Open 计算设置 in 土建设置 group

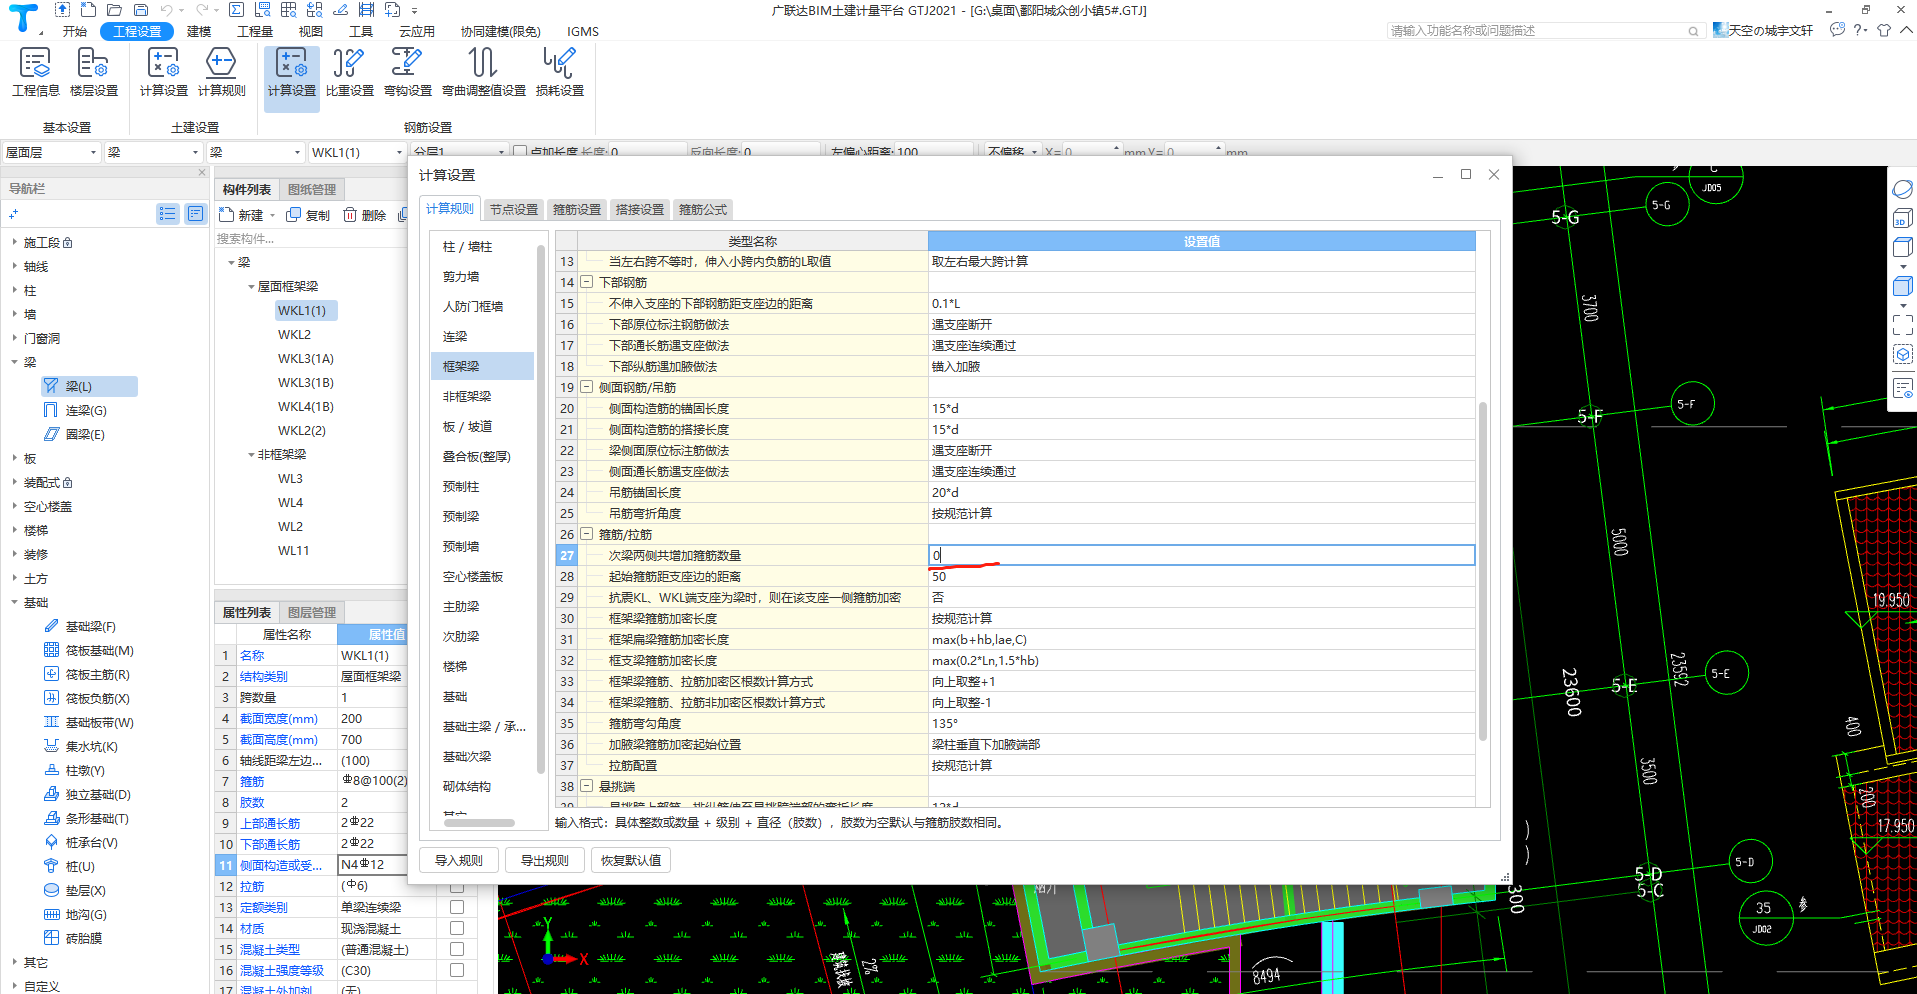click(163, 72)
